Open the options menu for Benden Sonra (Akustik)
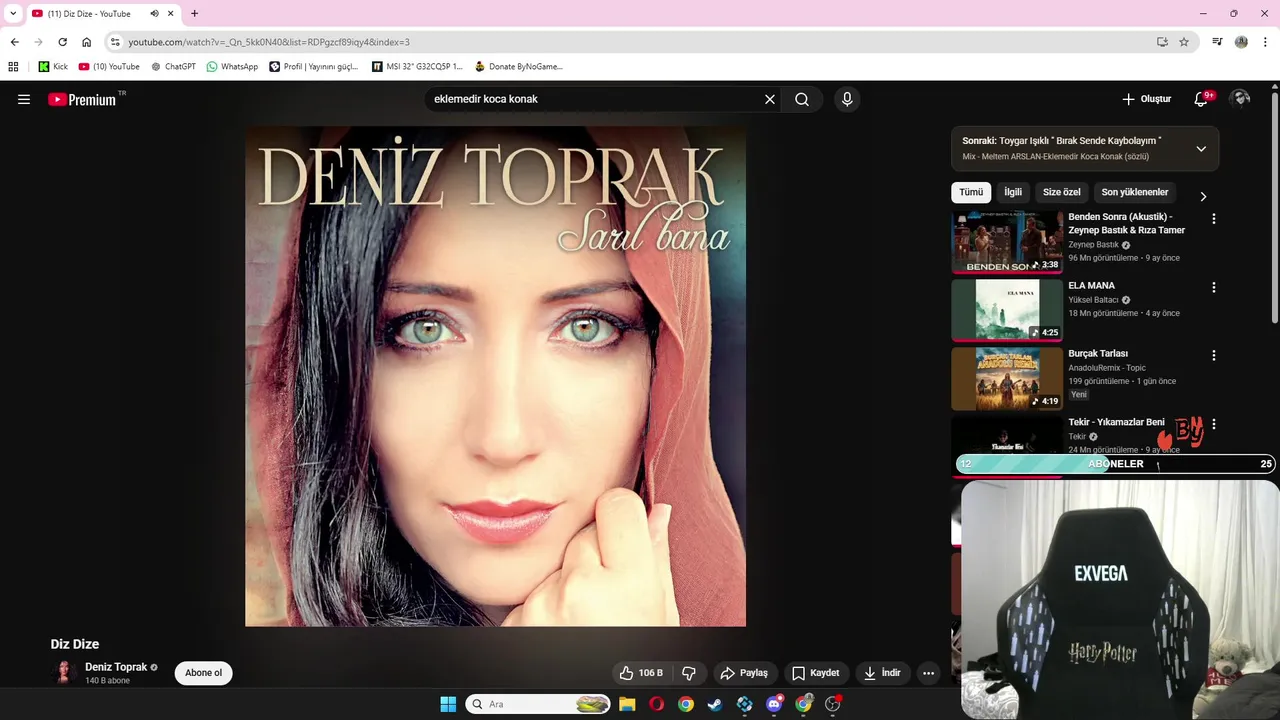This screenshot has width=1280, height=720. tap(1214, 218)
